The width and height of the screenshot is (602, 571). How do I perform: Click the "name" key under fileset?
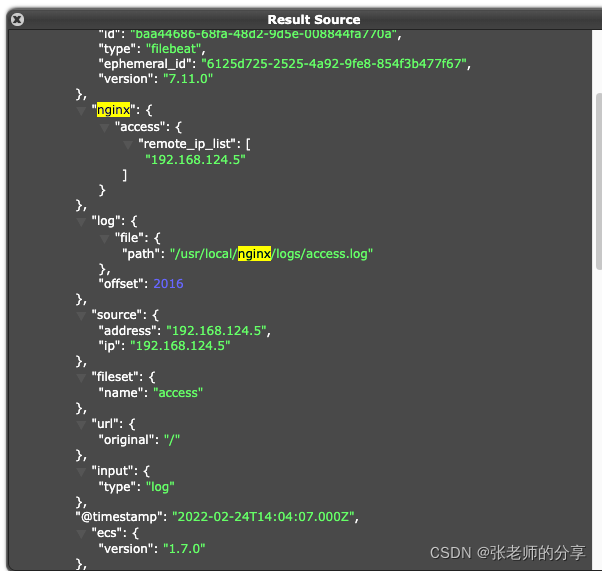click(121, 393)
